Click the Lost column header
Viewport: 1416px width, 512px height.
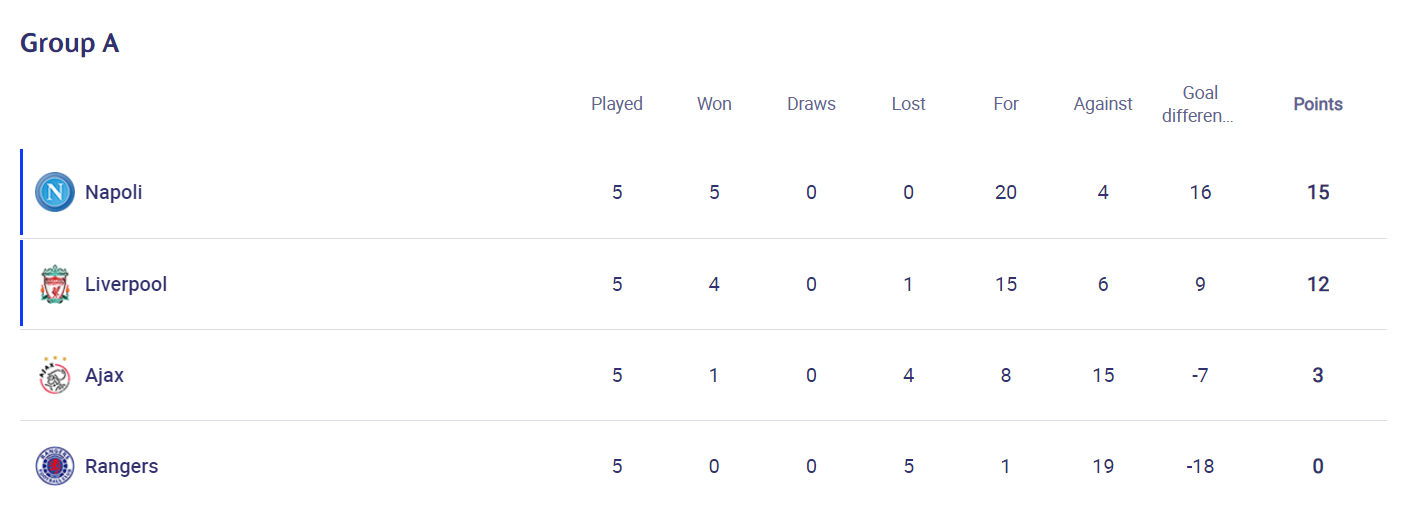coord(908,104)
